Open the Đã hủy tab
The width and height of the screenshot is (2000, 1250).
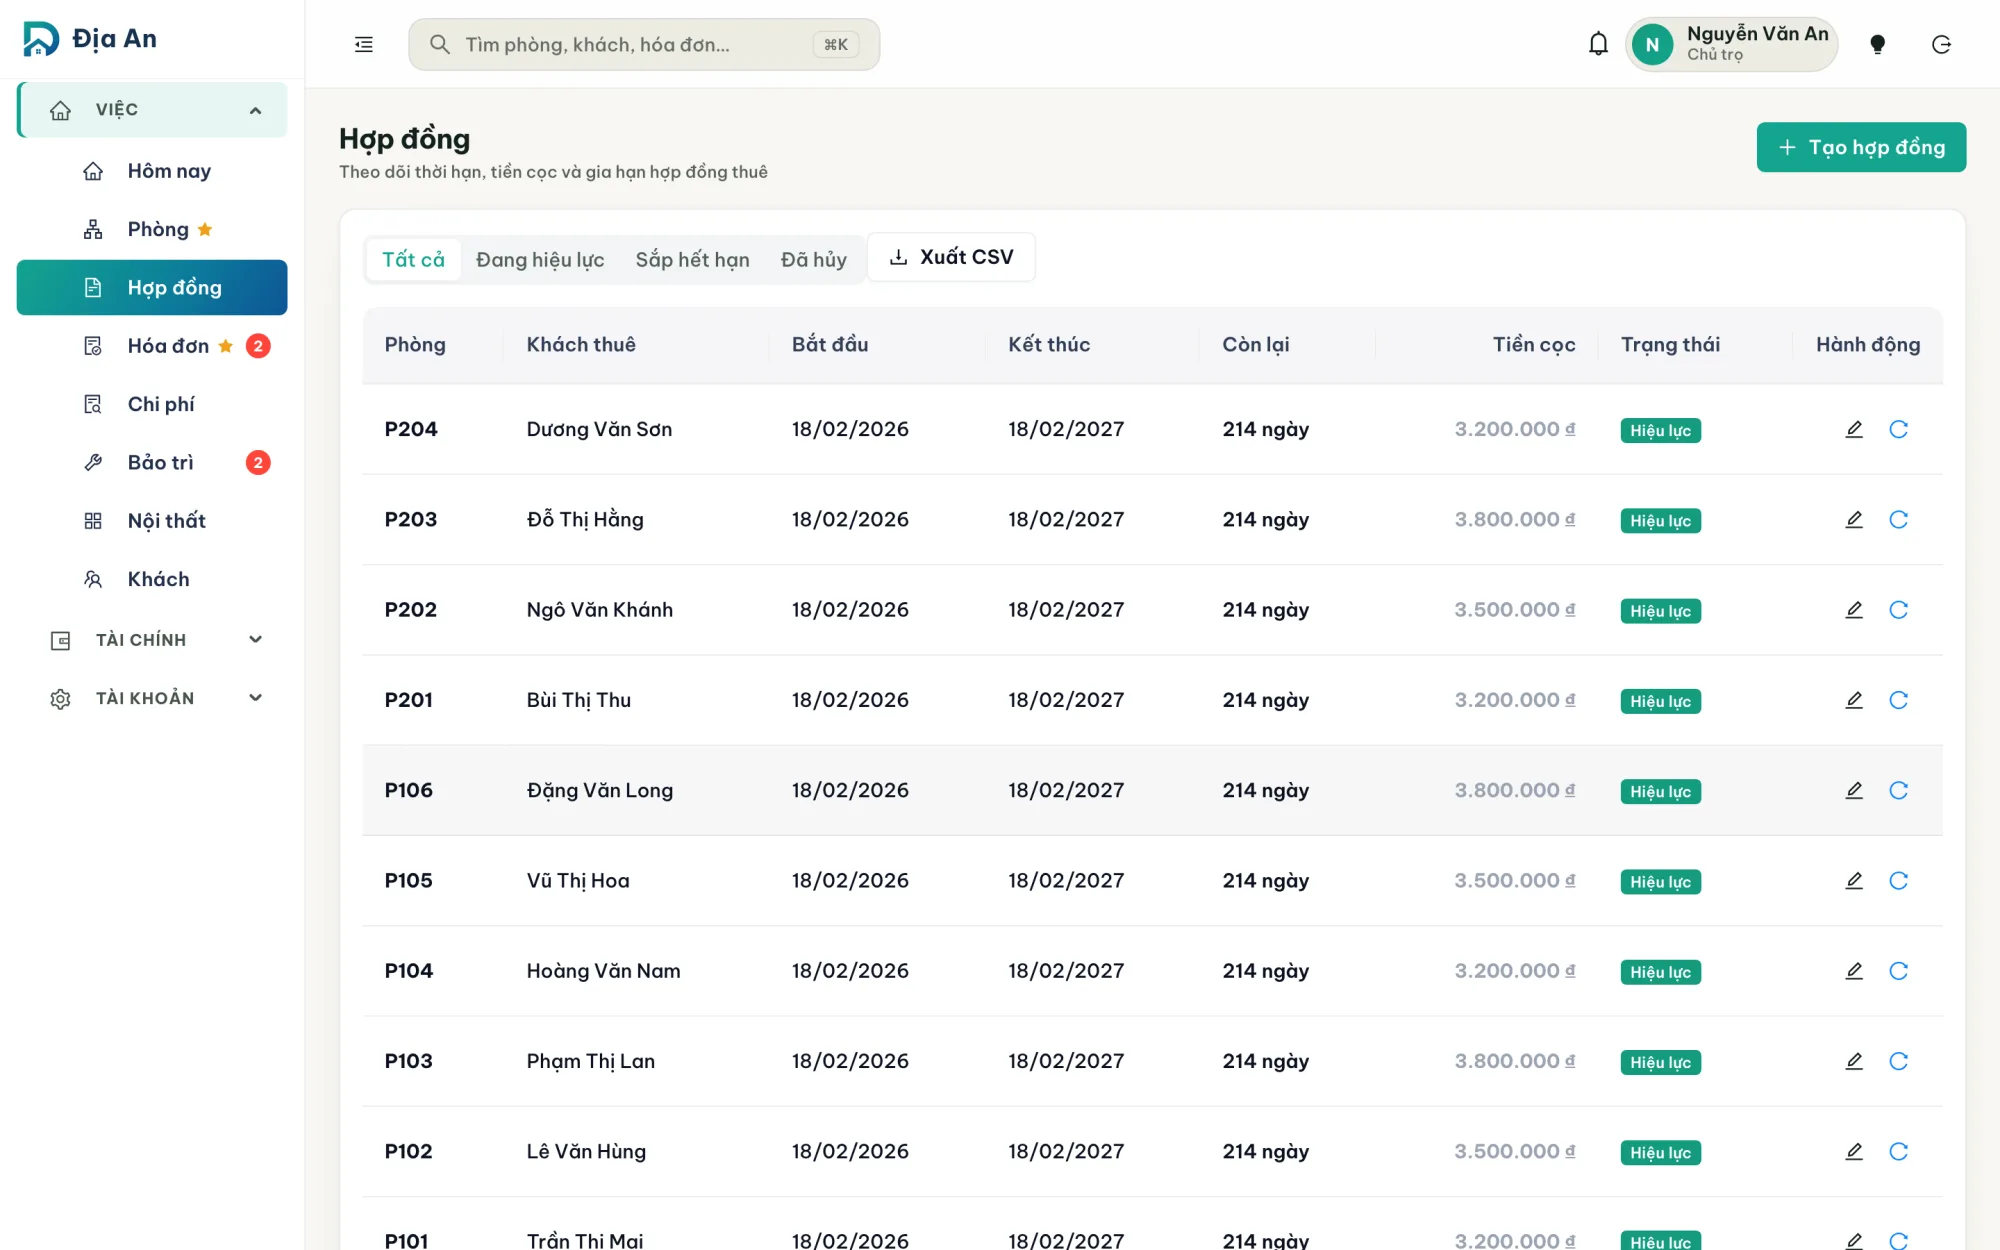[x=813, y=259]
